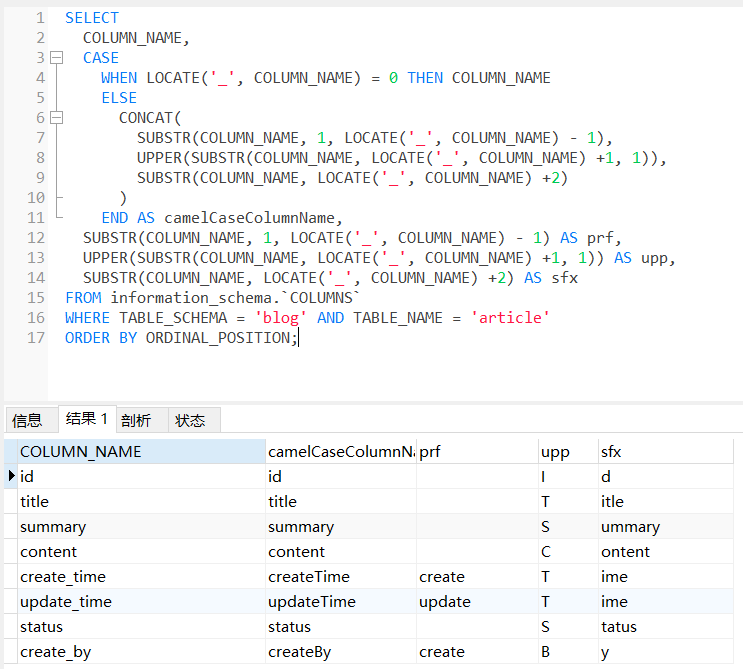Click the 'B' cell in upp column
This screenshot has height=669, width=743.
569,652
